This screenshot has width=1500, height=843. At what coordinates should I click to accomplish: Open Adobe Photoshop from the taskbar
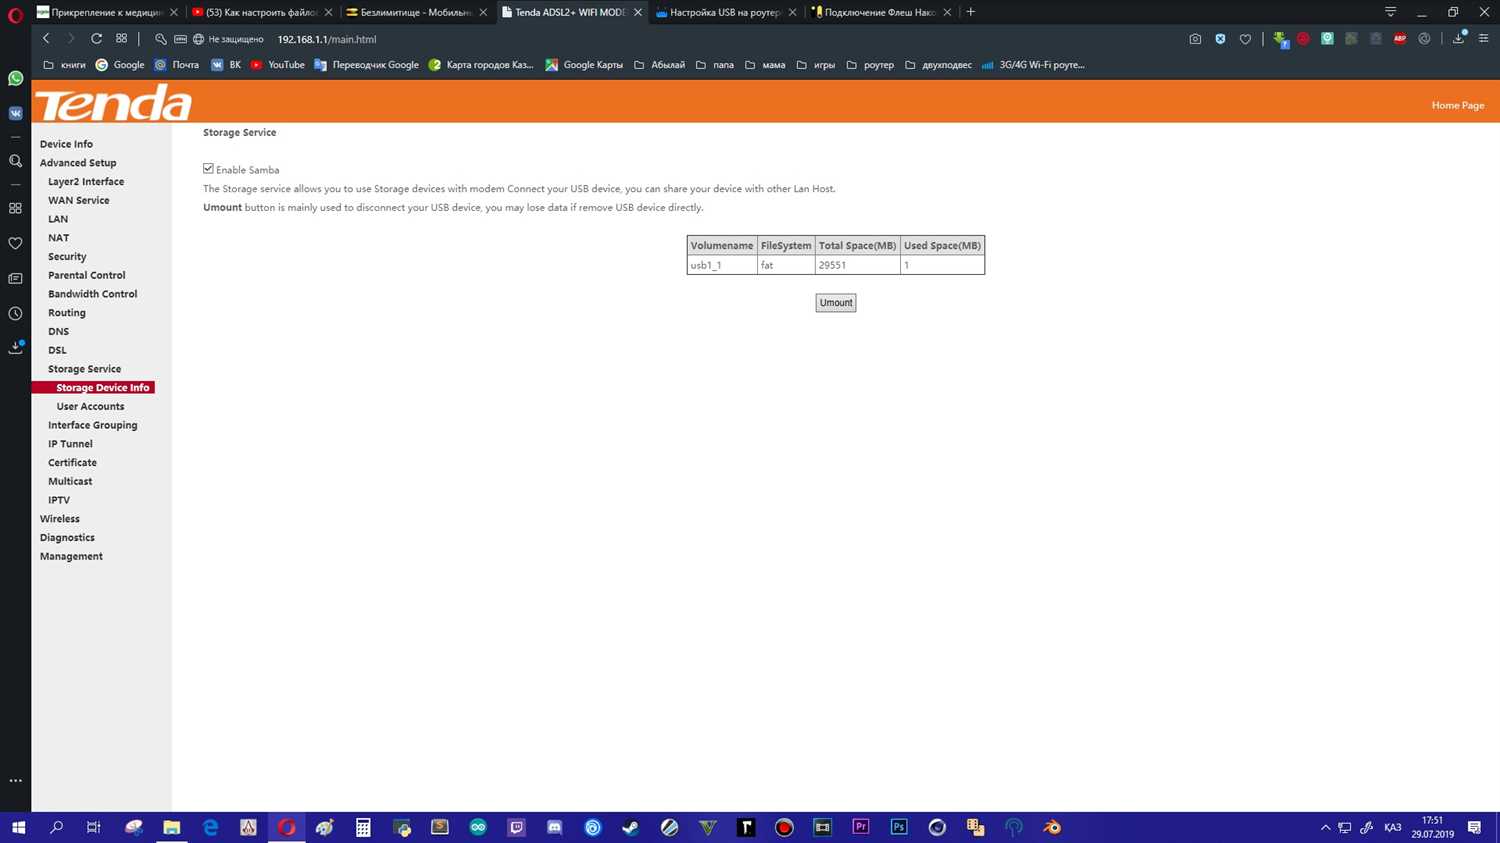point(899,827)
